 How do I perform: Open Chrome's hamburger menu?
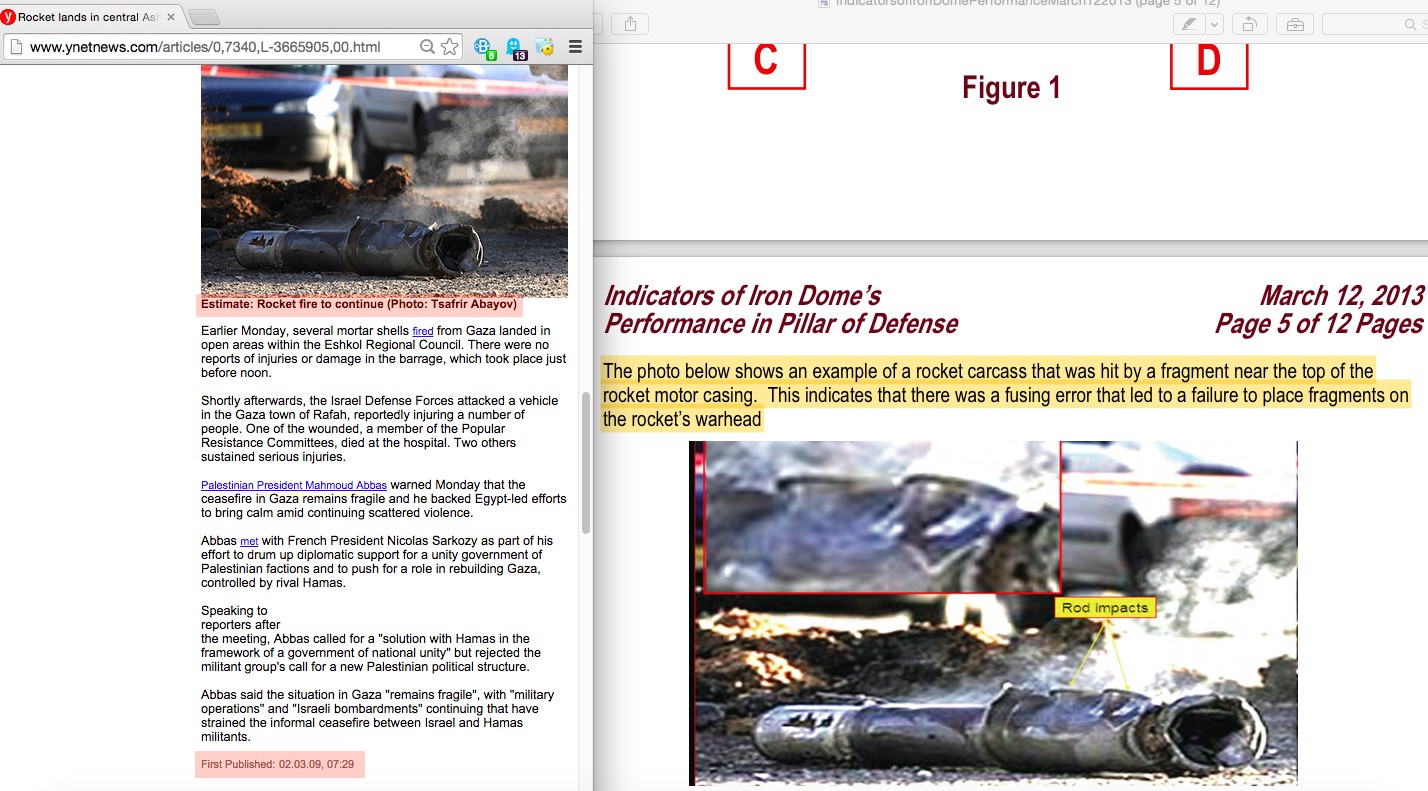(x=575, y=46)
